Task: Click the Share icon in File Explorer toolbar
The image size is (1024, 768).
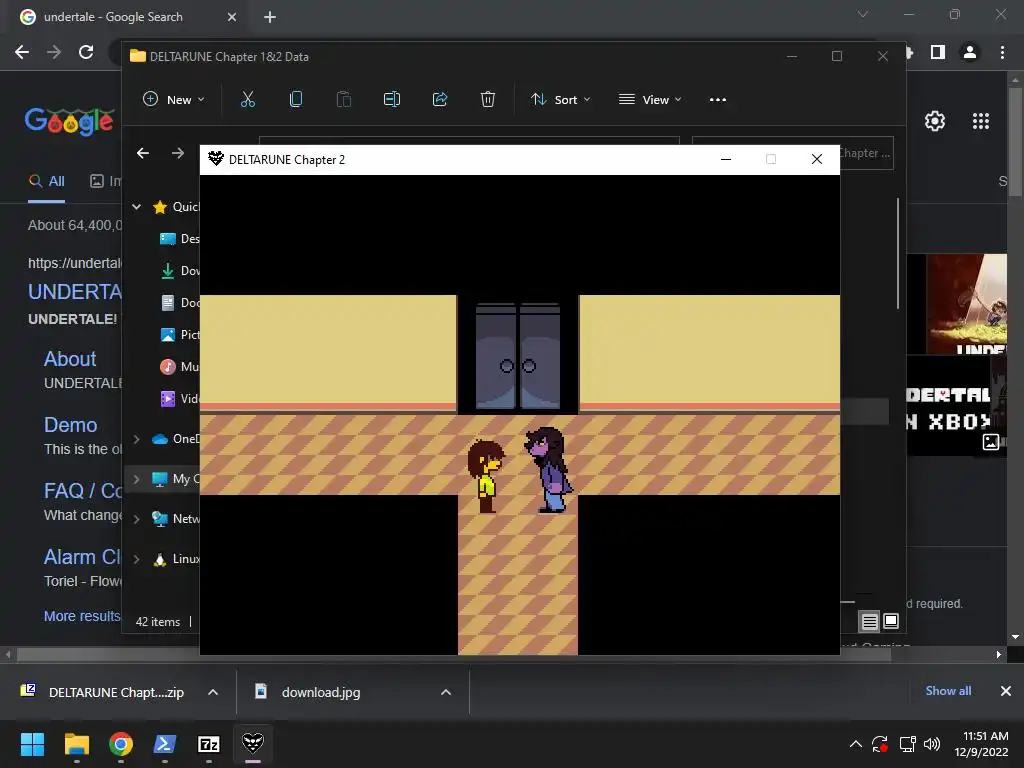Action: (x=440, y=99)
